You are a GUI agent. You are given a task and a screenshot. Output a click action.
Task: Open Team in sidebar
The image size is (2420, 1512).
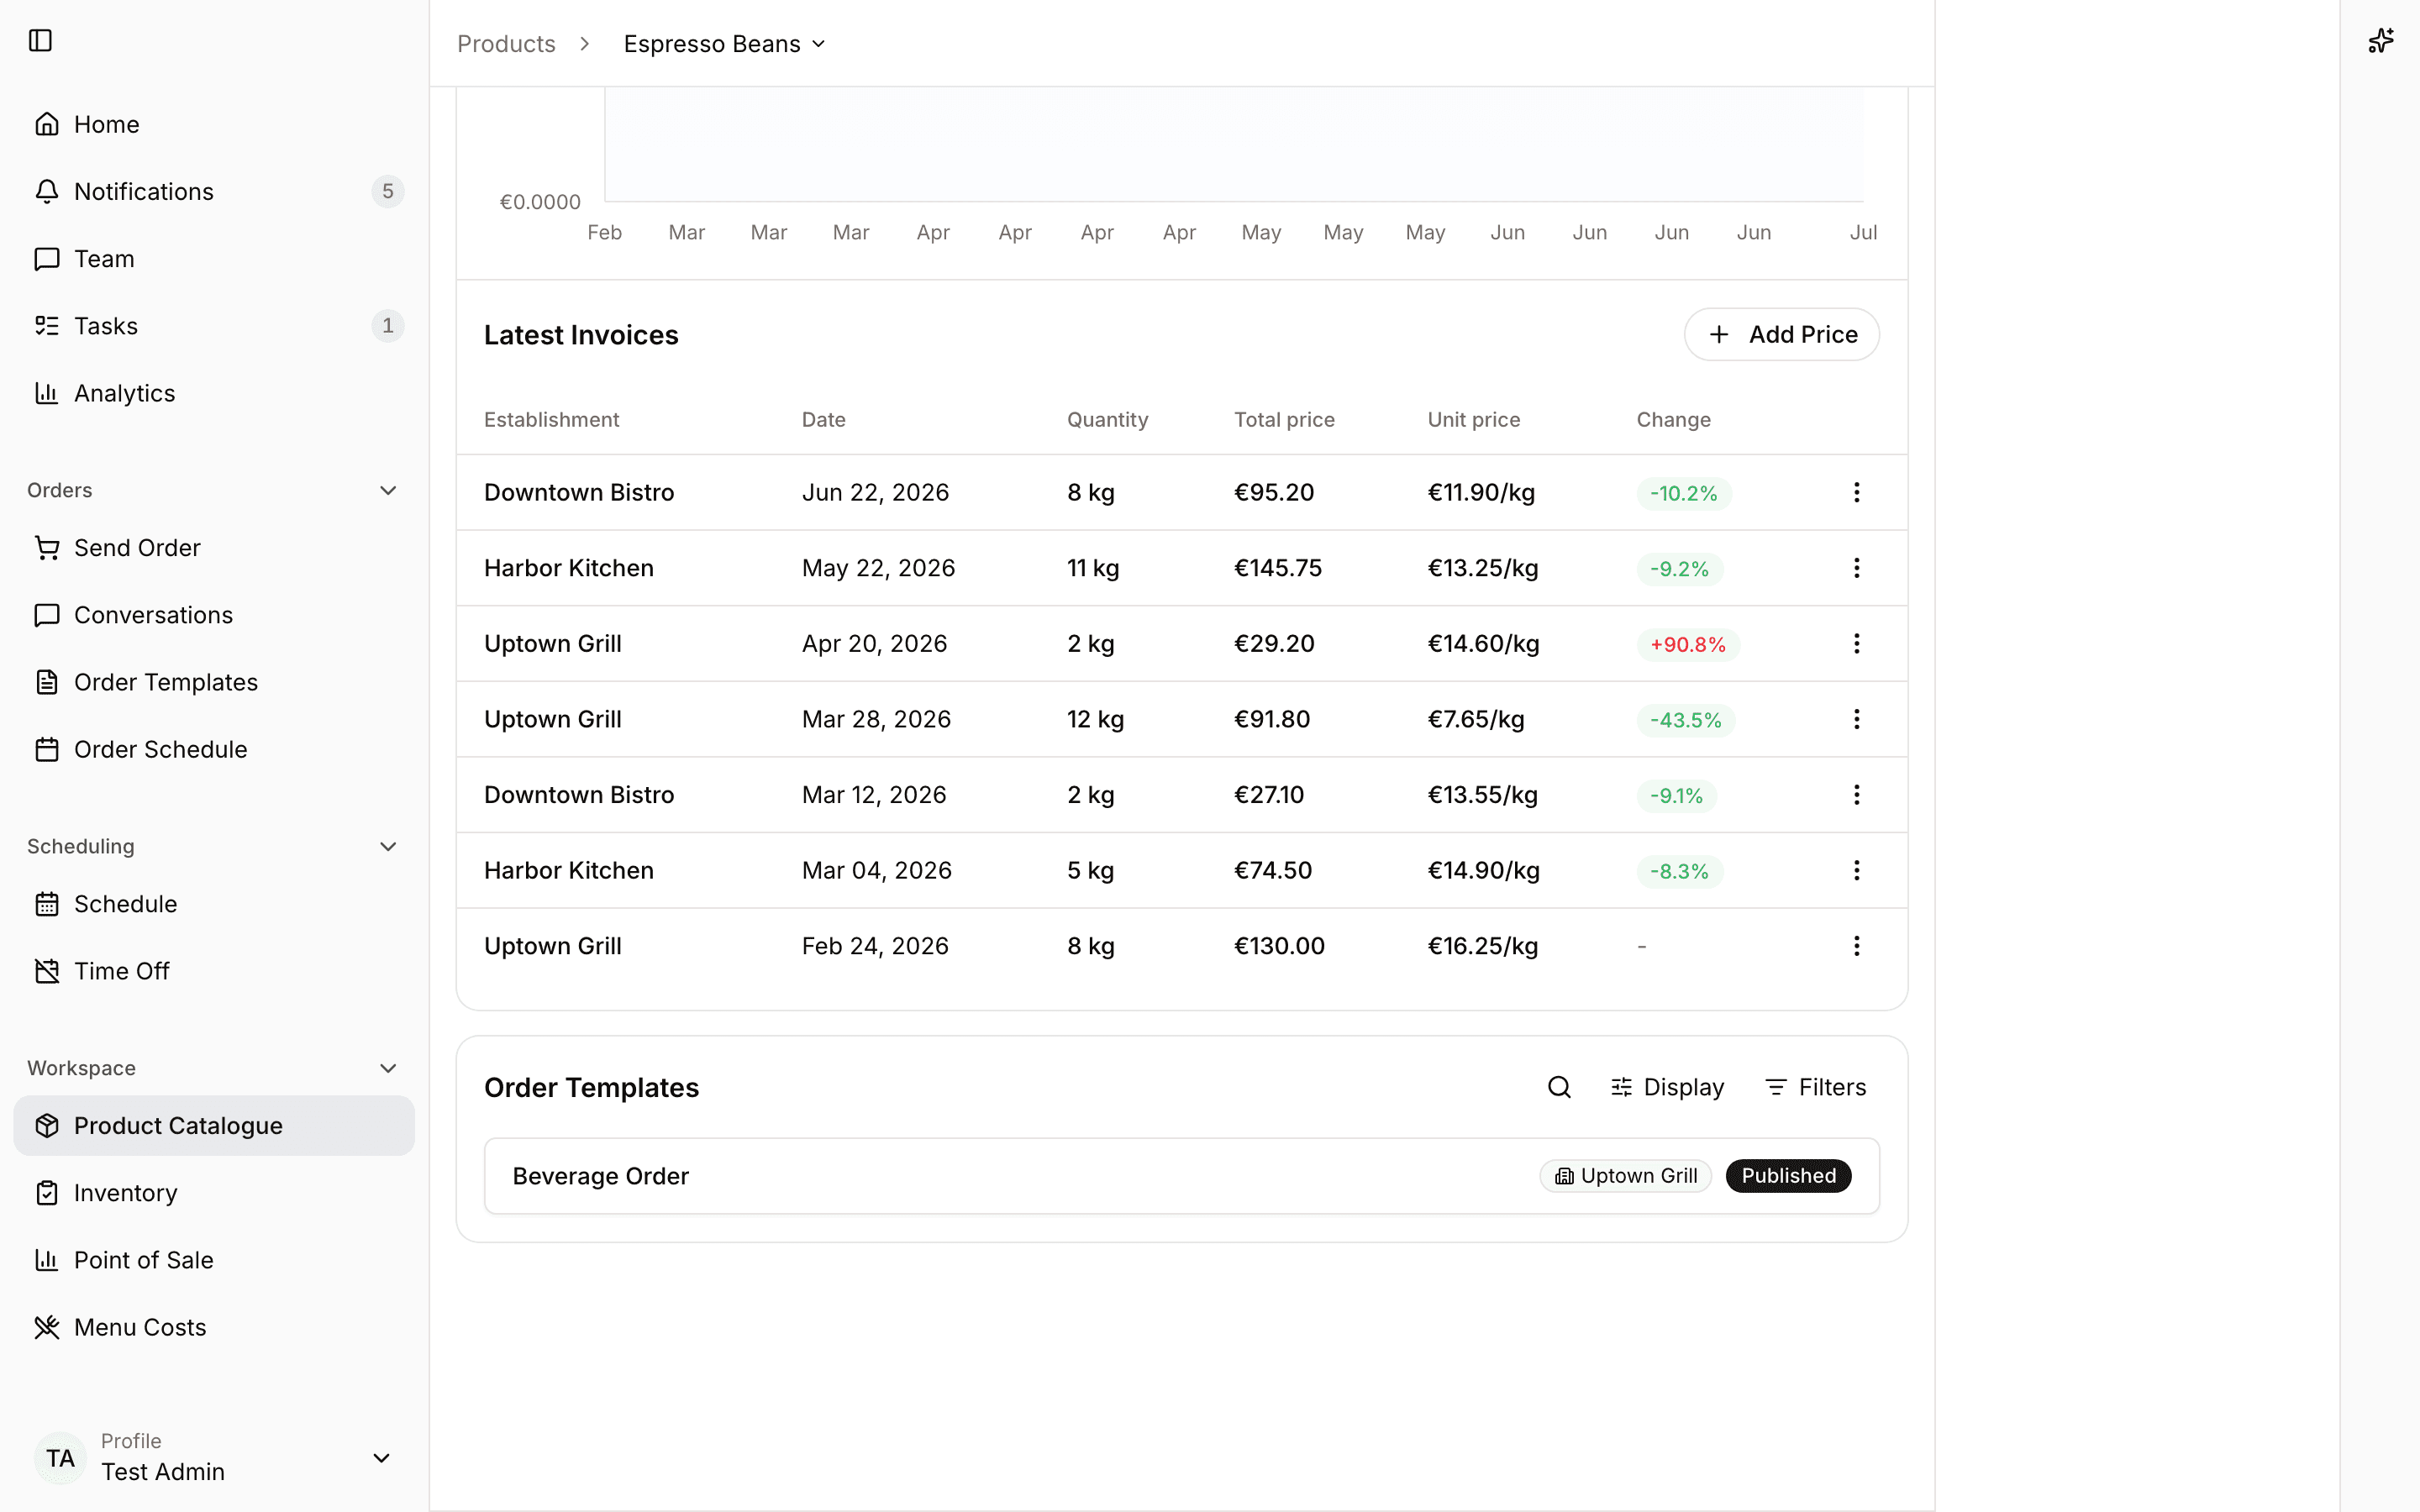[214, 259]
